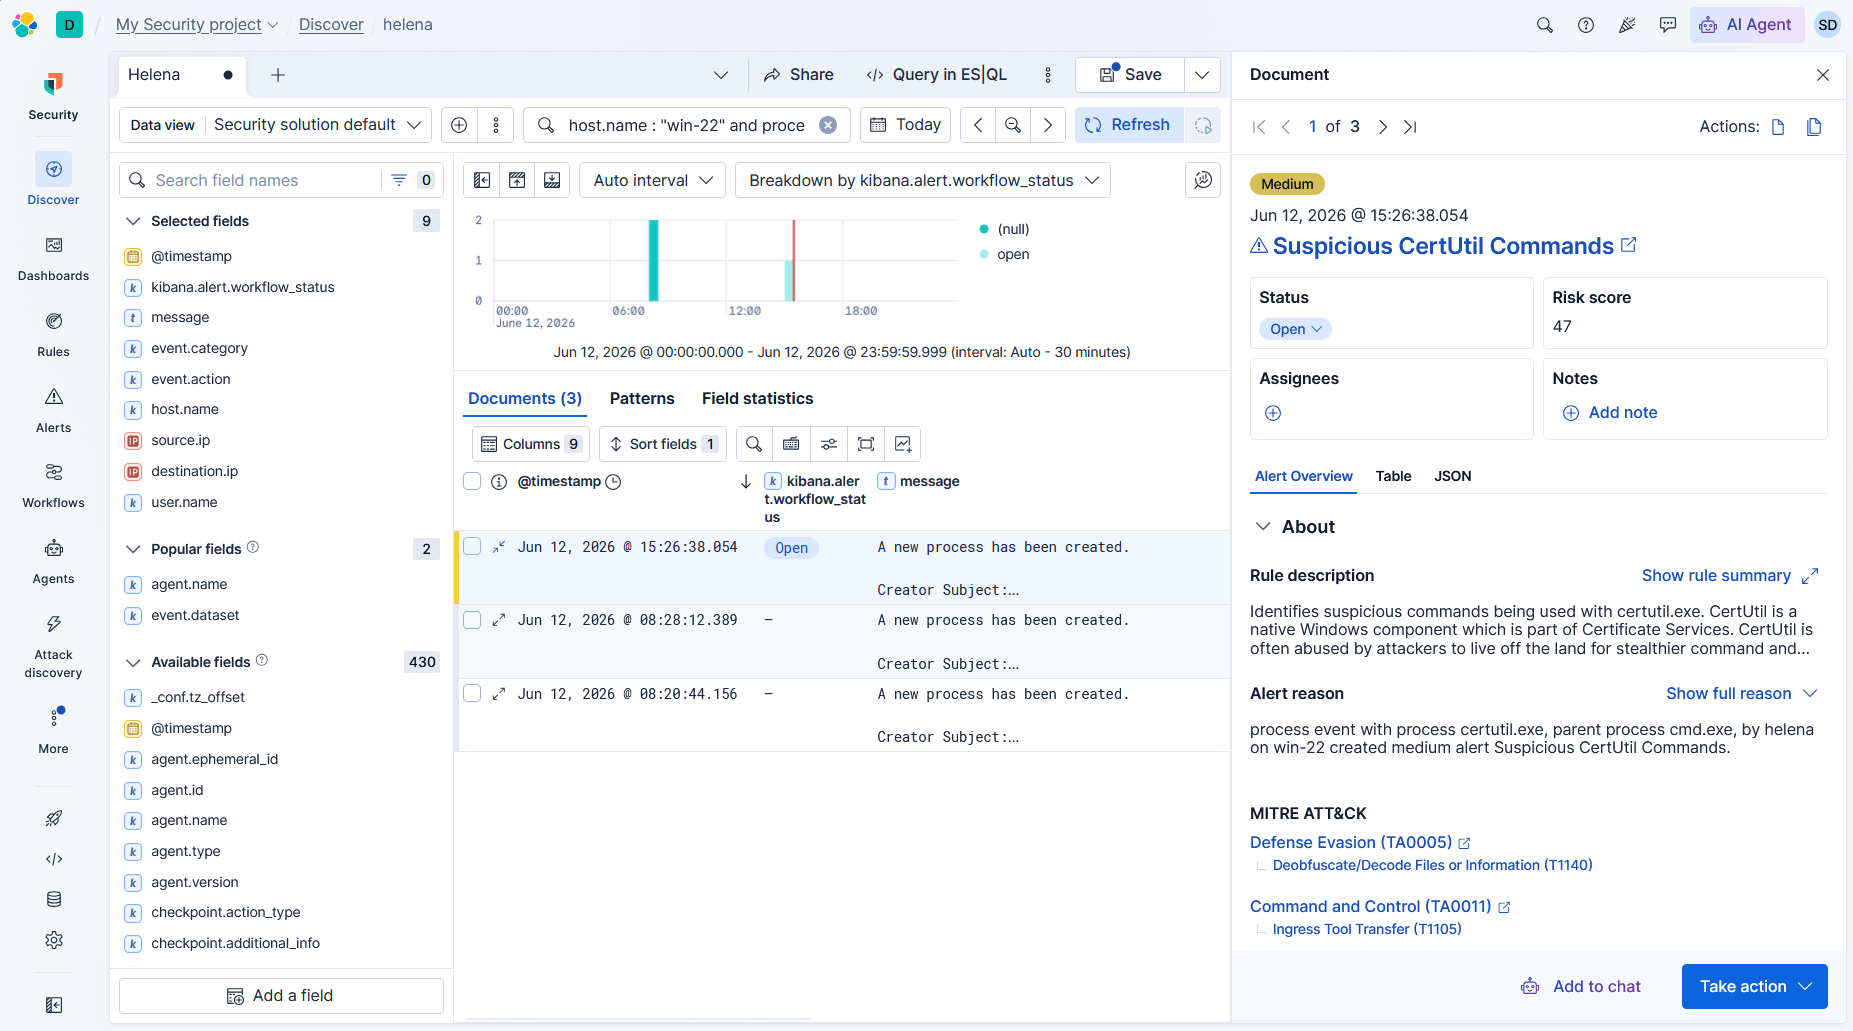
Task: Open the Auto interval dropdown
Action: point(652,180)
